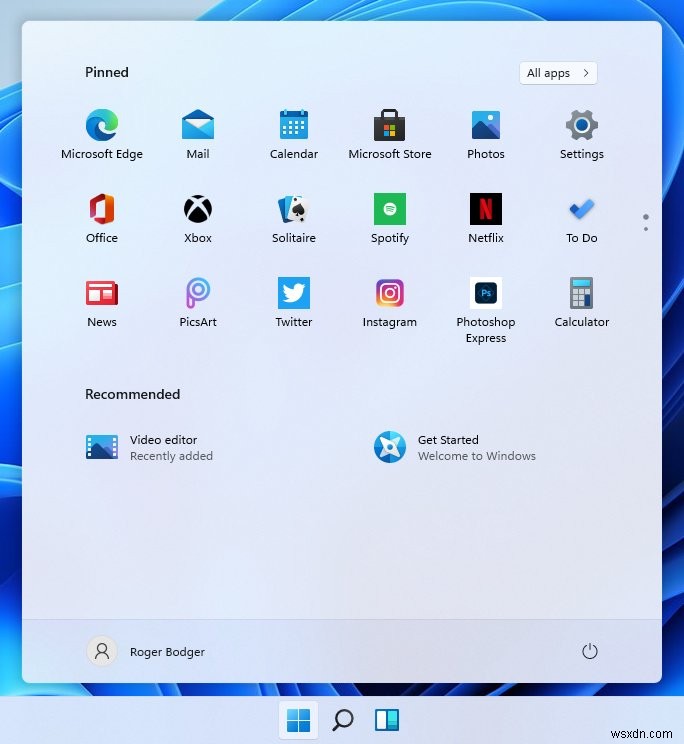The width and height of the screenshot is (684, 744).
Task: Click 'Welcome to Windows' subtitle text
Action: [x=477, y=456]
